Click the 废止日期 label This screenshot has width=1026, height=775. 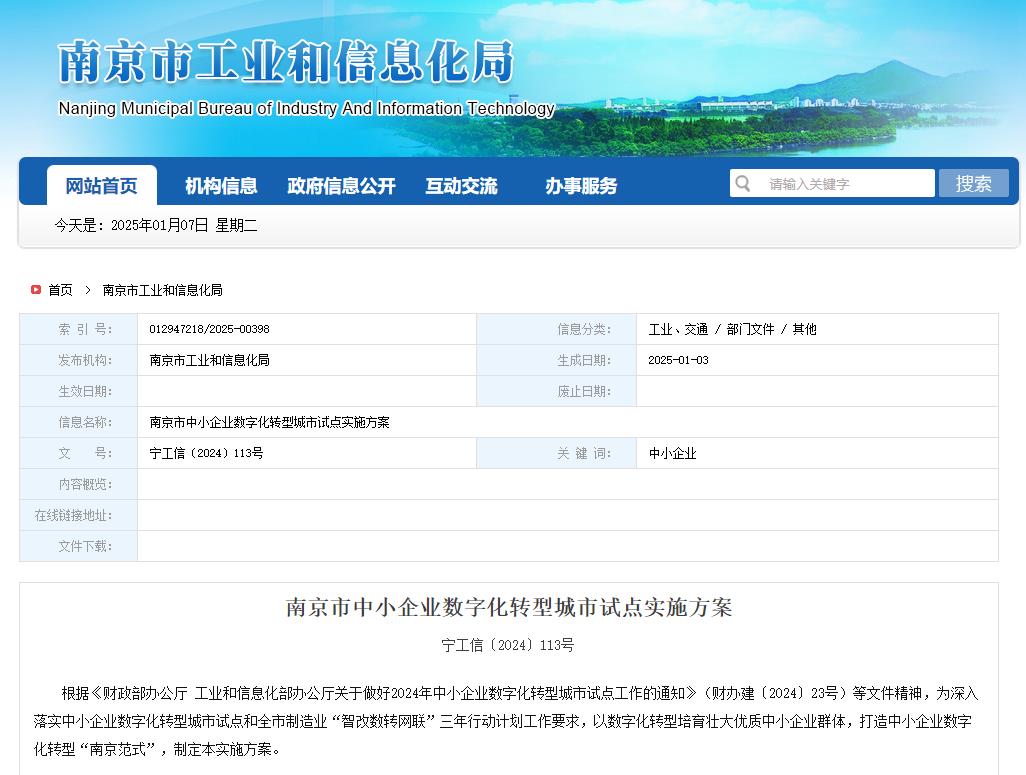coord(584,391)
